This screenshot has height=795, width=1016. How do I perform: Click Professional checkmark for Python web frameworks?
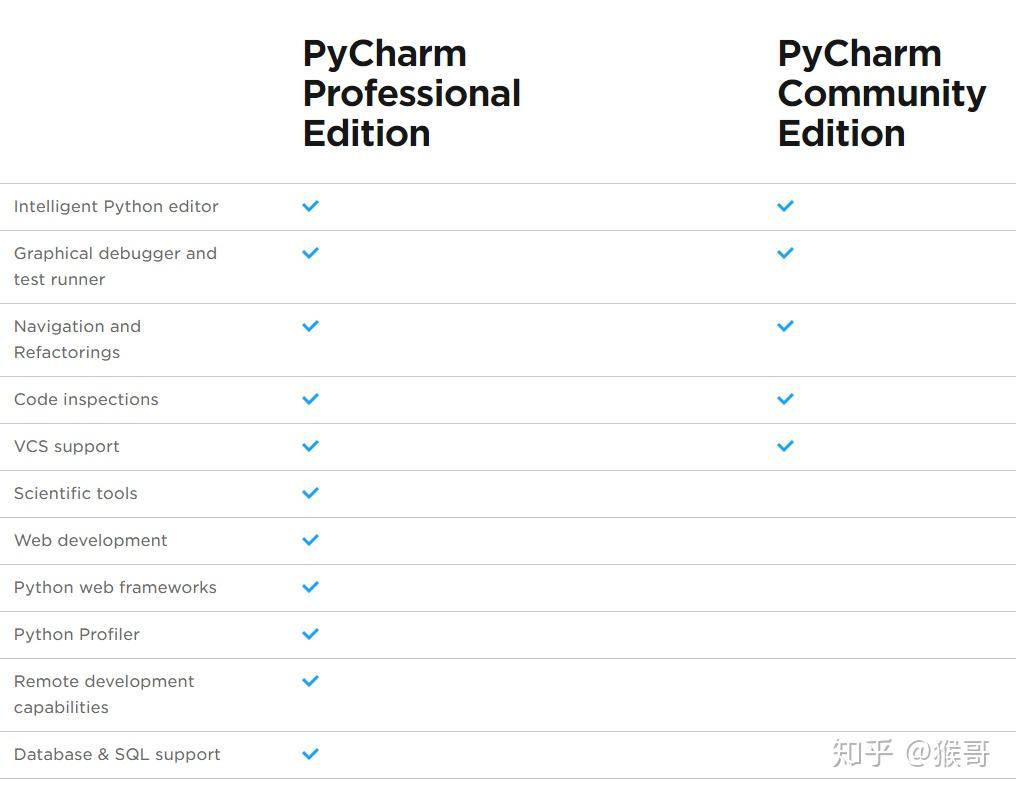tap(311, 587)
